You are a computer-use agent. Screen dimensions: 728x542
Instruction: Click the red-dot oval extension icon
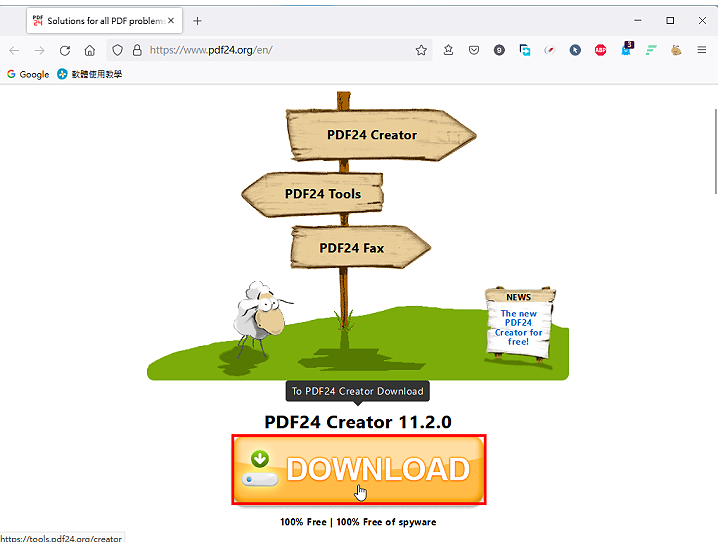tap(550, 50)
